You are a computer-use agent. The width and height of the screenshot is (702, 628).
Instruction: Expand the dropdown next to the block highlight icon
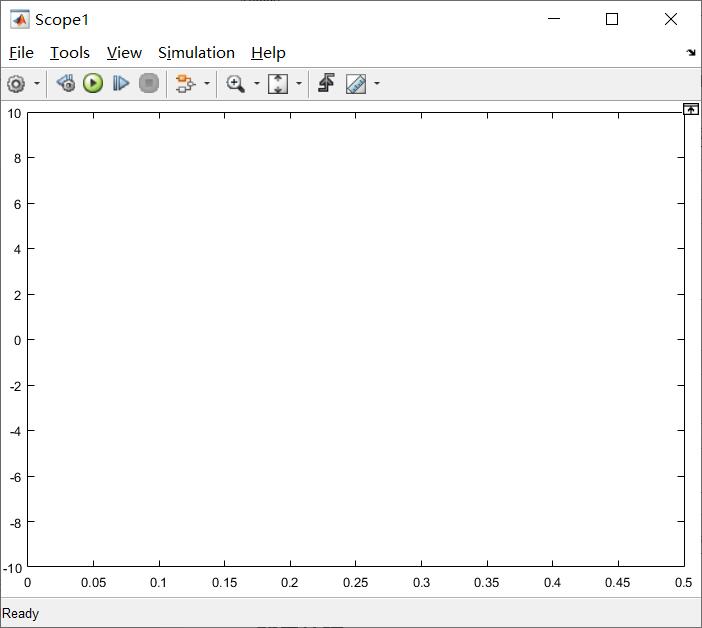(207, 84)
